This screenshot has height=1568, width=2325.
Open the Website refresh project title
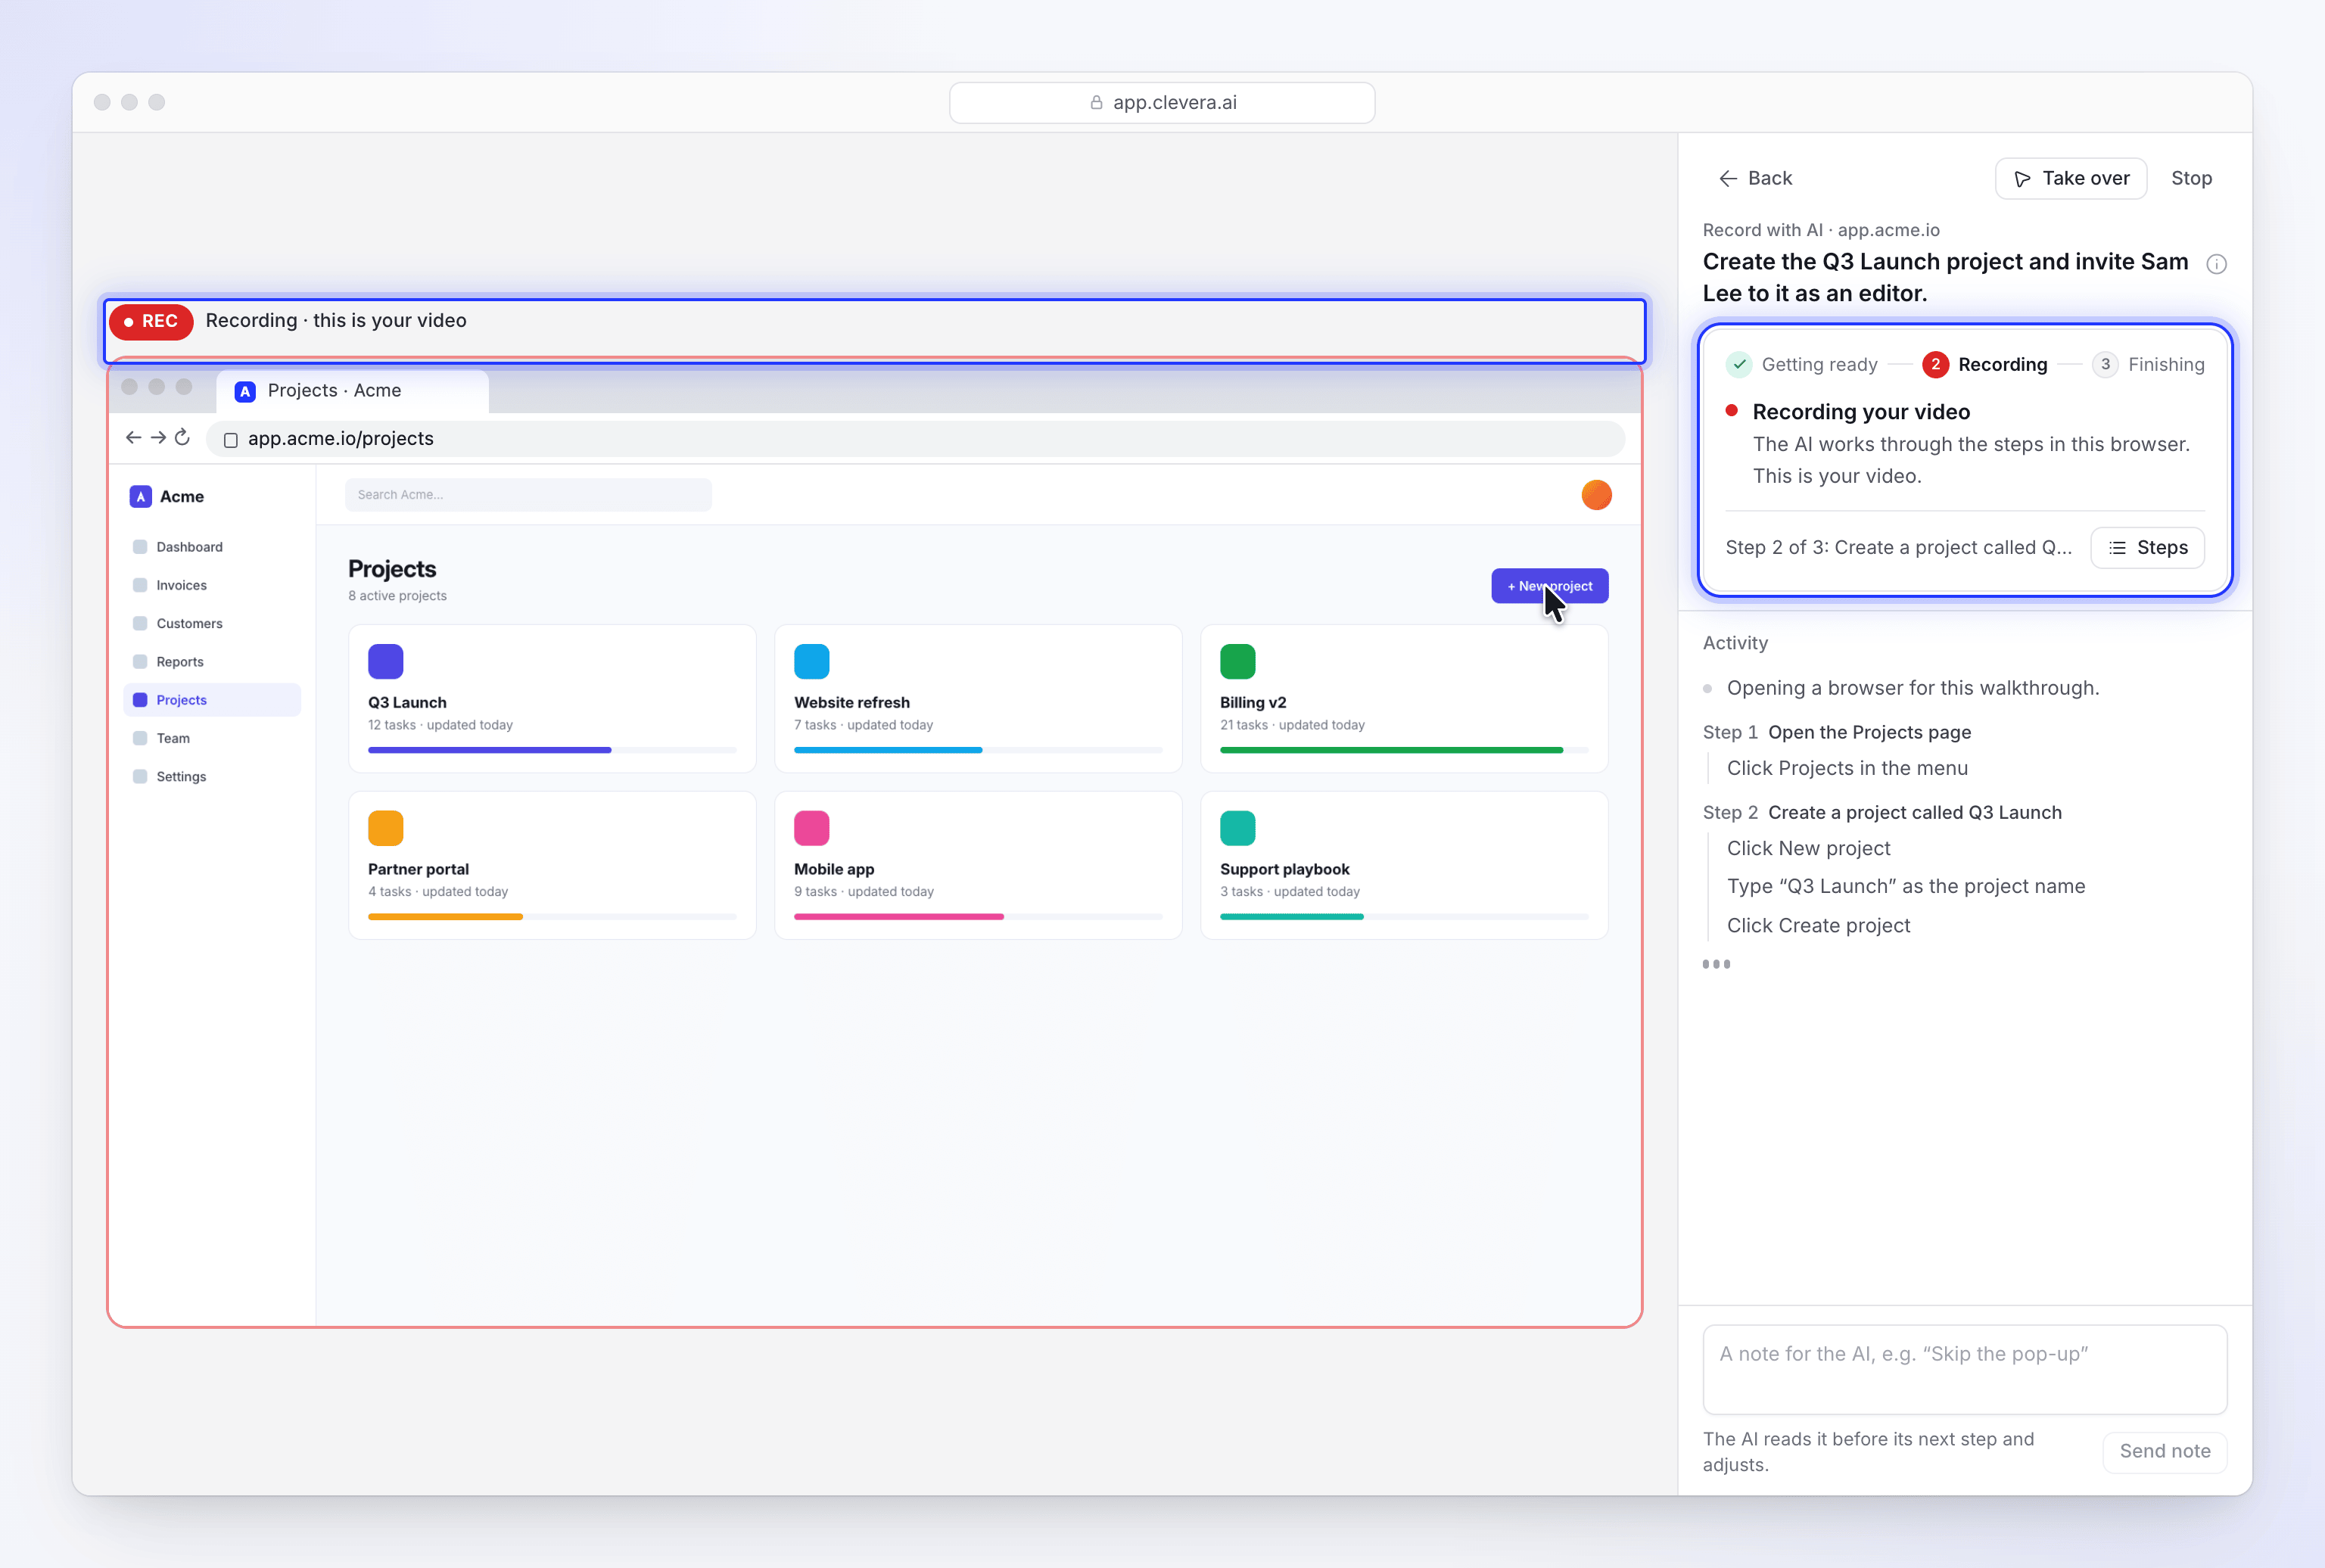[852, 703]
